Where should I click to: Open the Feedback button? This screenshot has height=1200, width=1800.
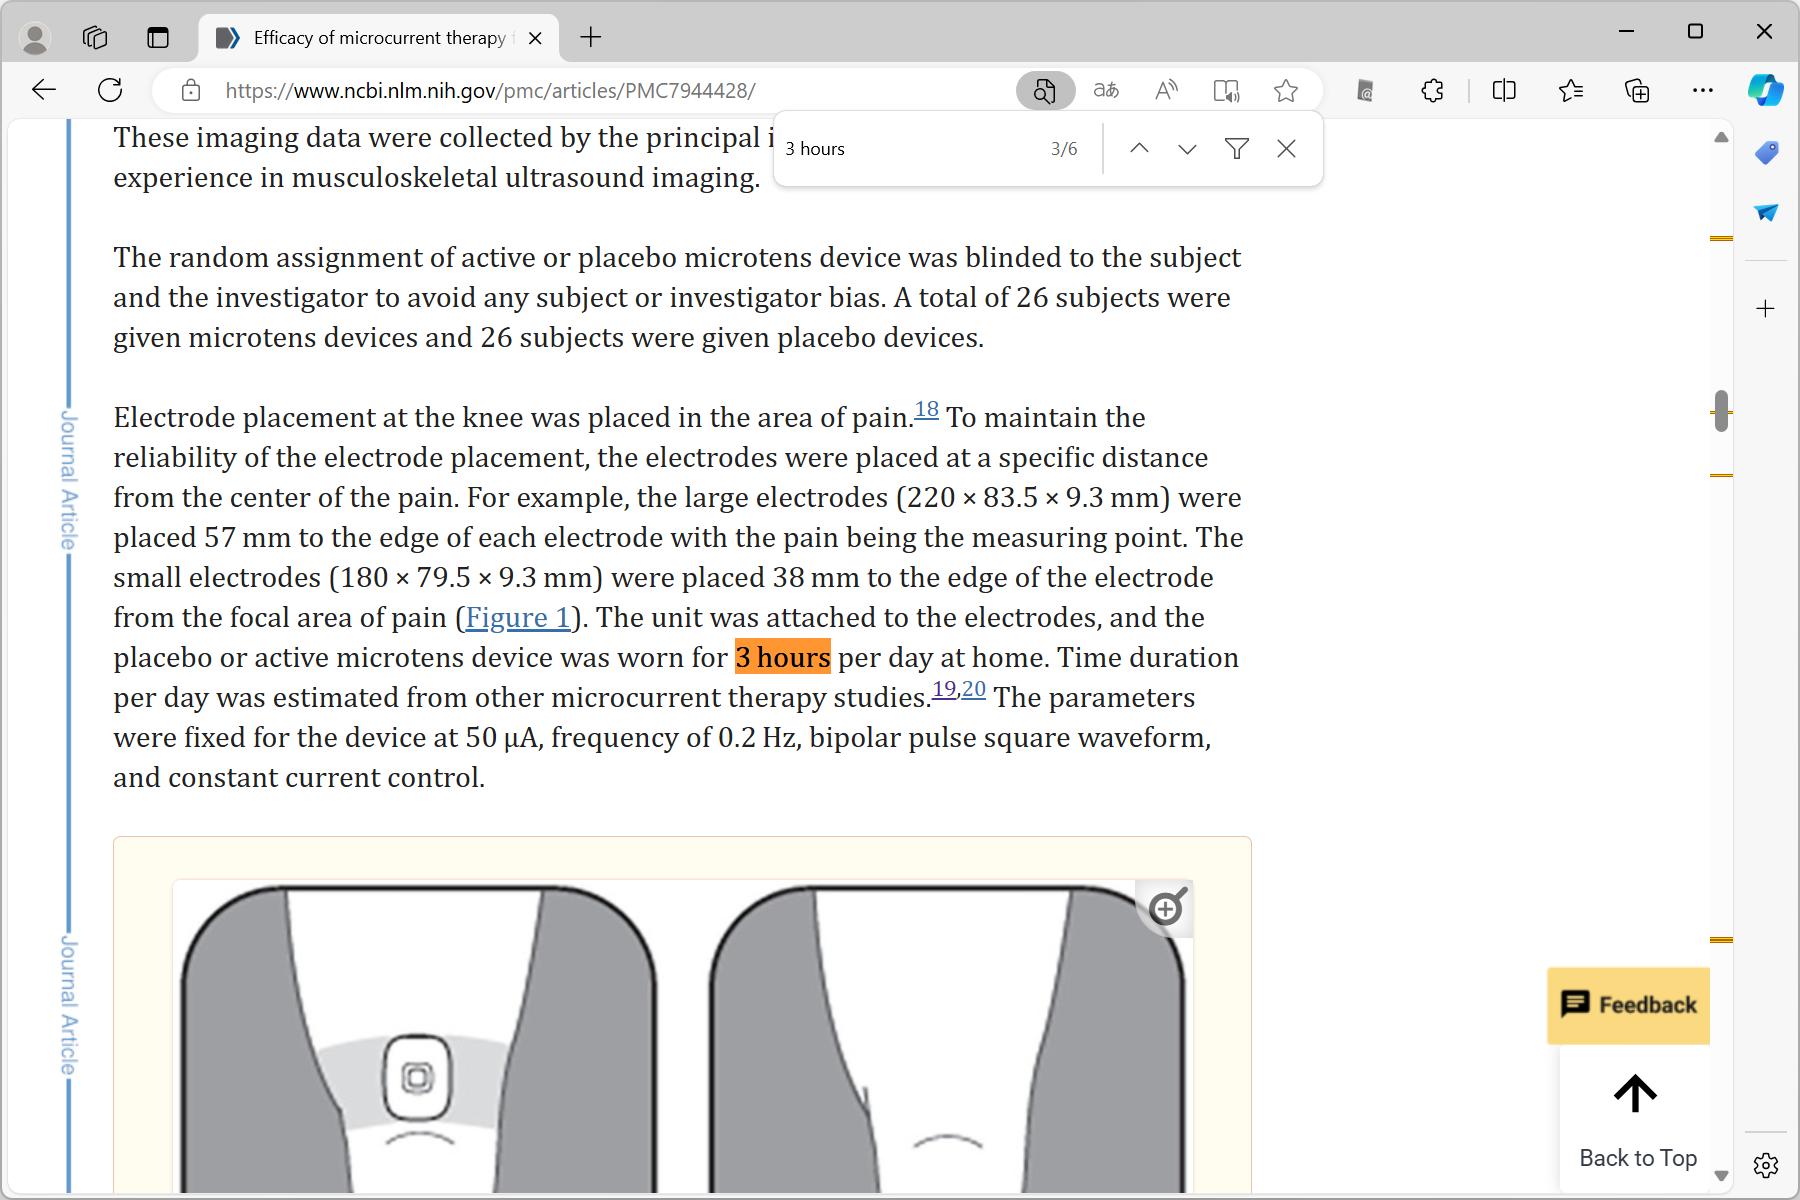tap(1628, 1005)
